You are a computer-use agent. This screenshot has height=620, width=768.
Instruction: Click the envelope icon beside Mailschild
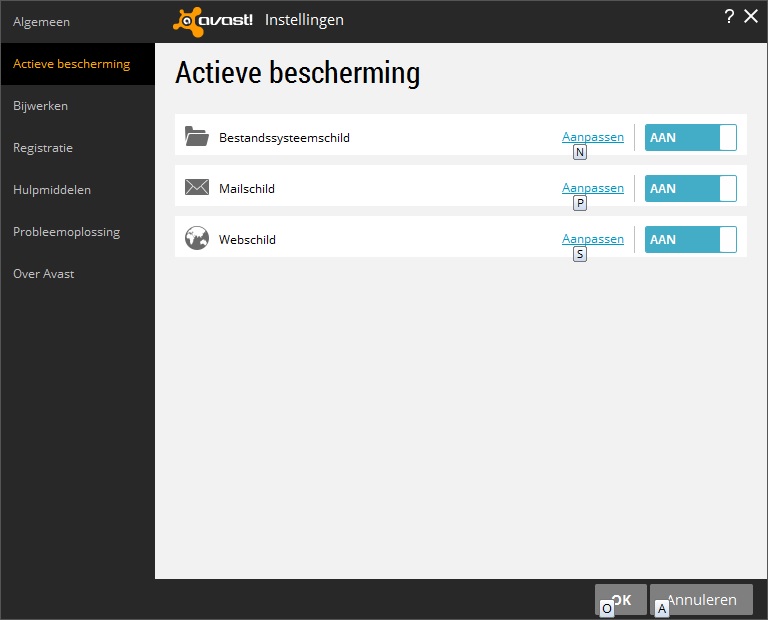pos(196,187)
